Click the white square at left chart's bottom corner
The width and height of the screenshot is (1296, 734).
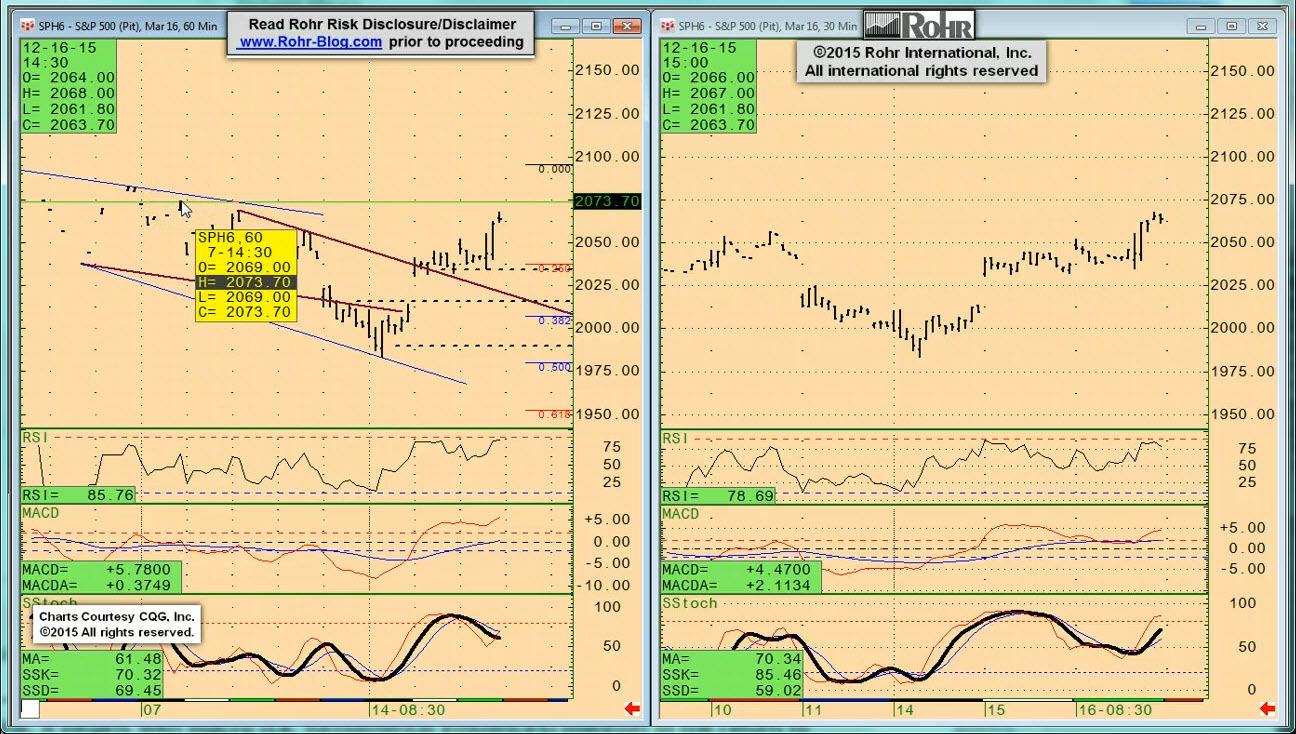pos(30,709)
